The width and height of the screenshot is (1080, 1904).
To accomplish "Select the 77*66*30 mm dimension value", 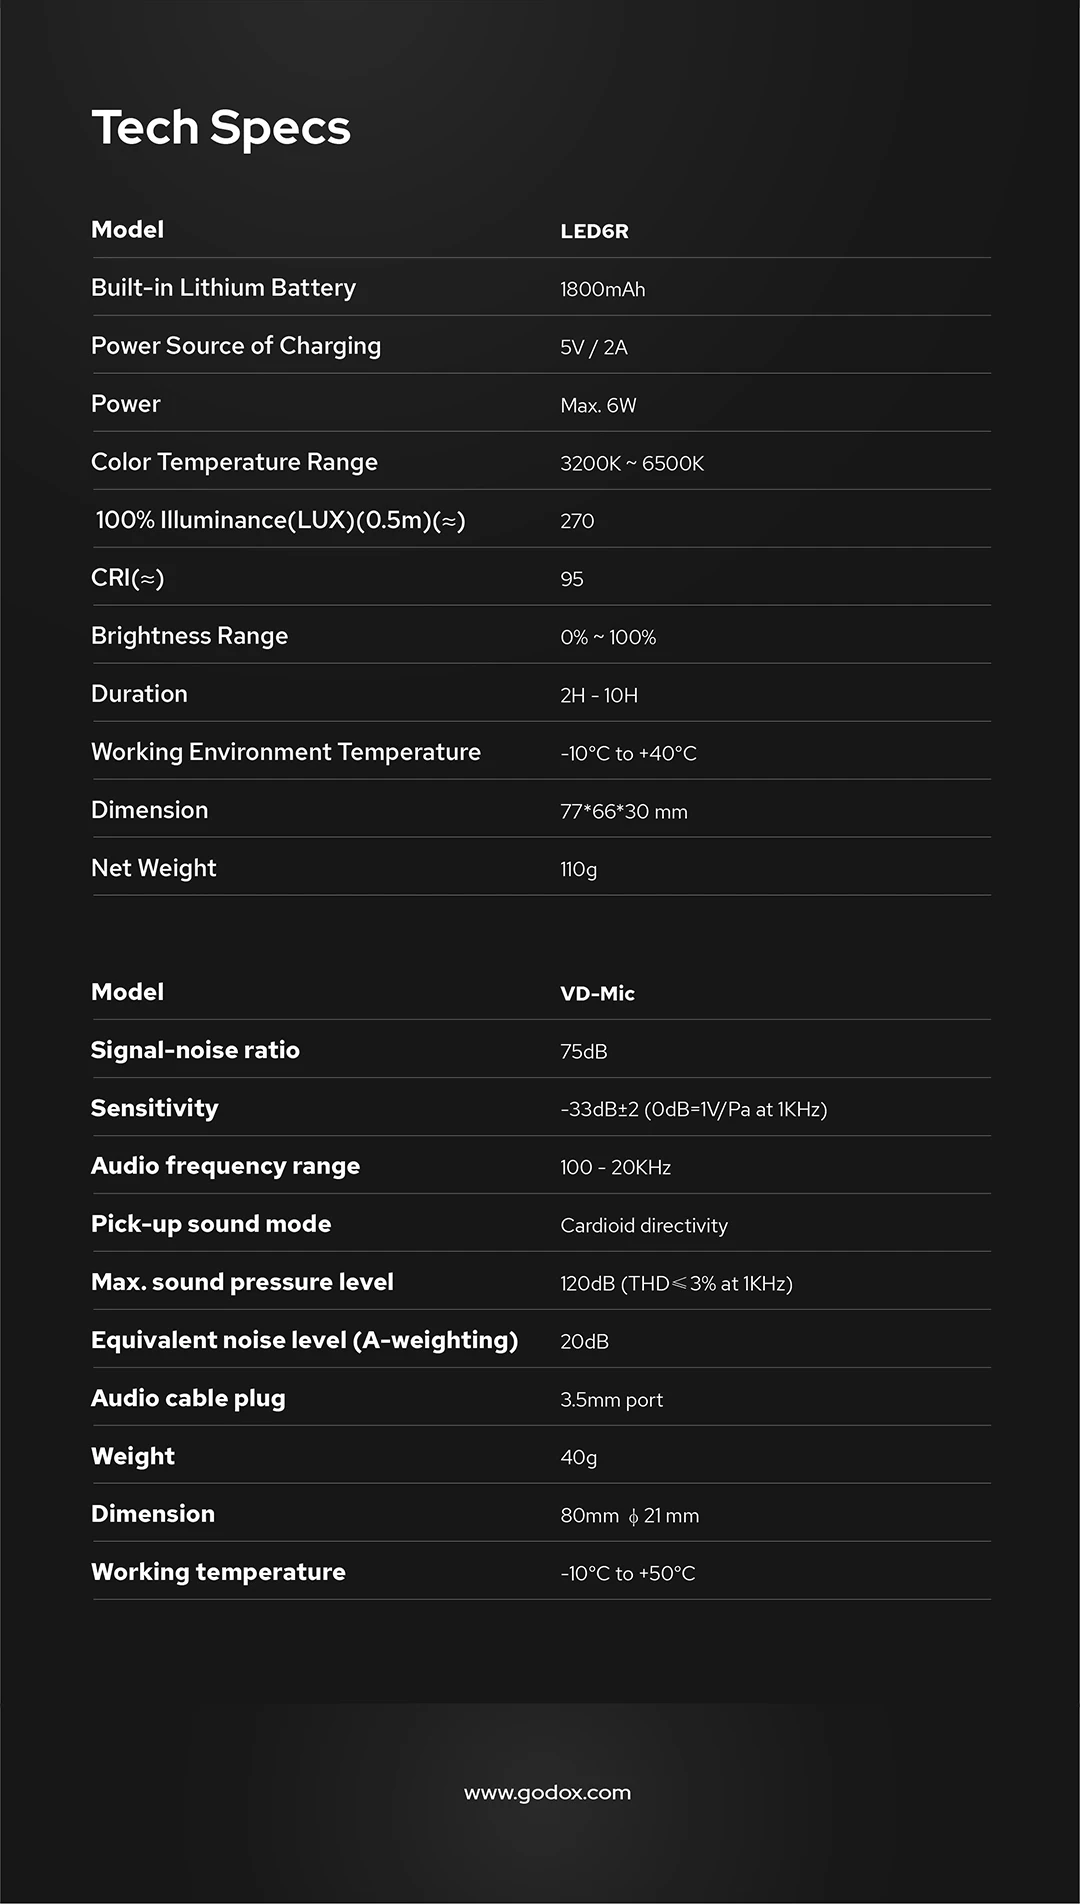I will 624,811.
